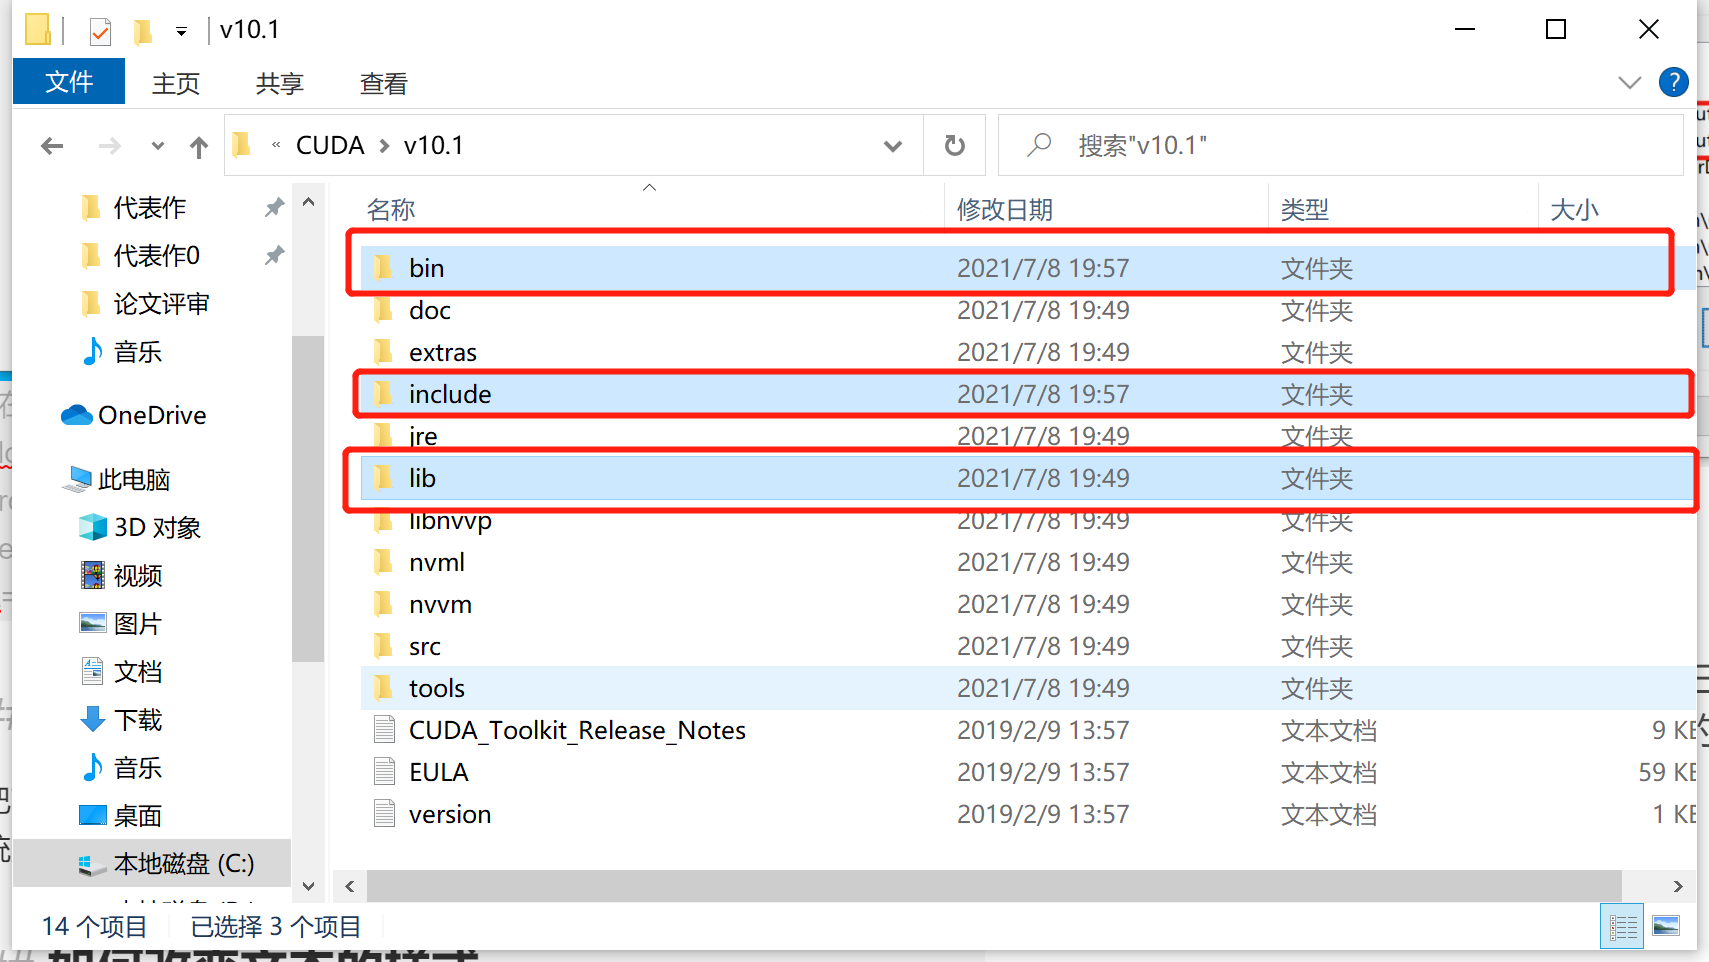Select the extras folder icon
The height and width of the screenshot is (962, 1709).
(x=383, y=352)
